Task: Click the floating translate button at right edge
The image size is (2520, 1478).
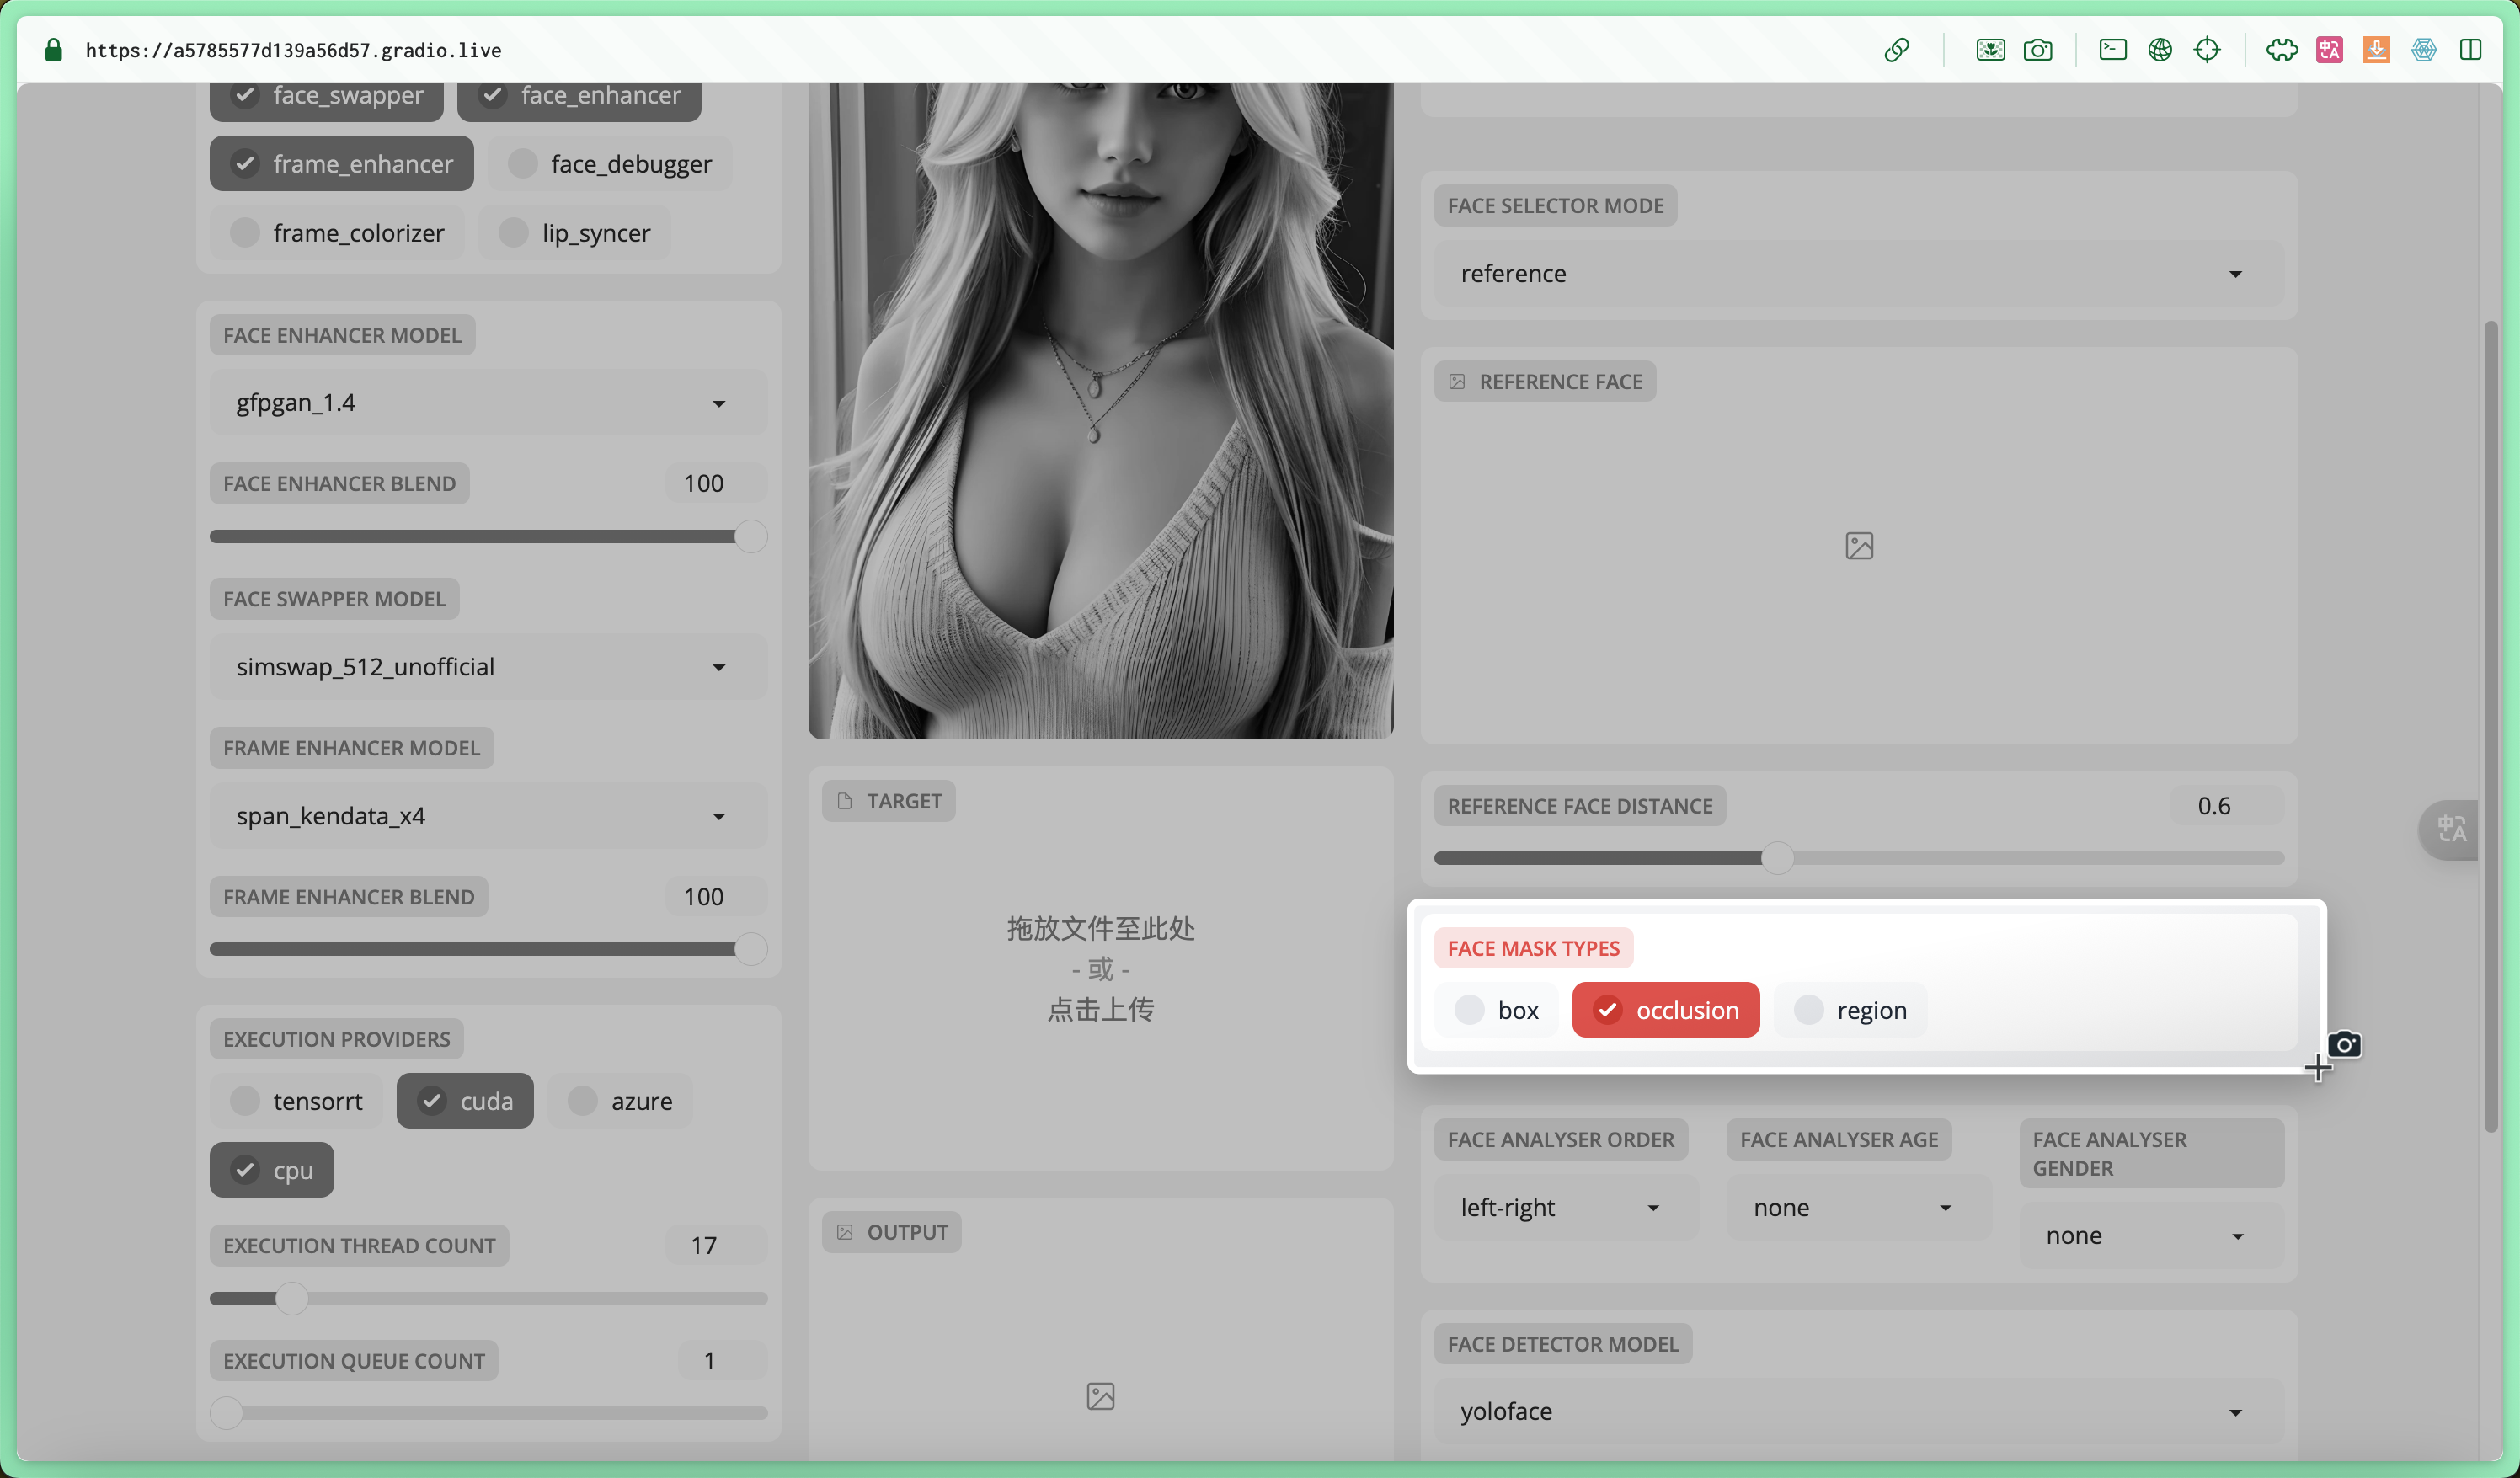Action: pyautogui.click(x=2450, y=829)
